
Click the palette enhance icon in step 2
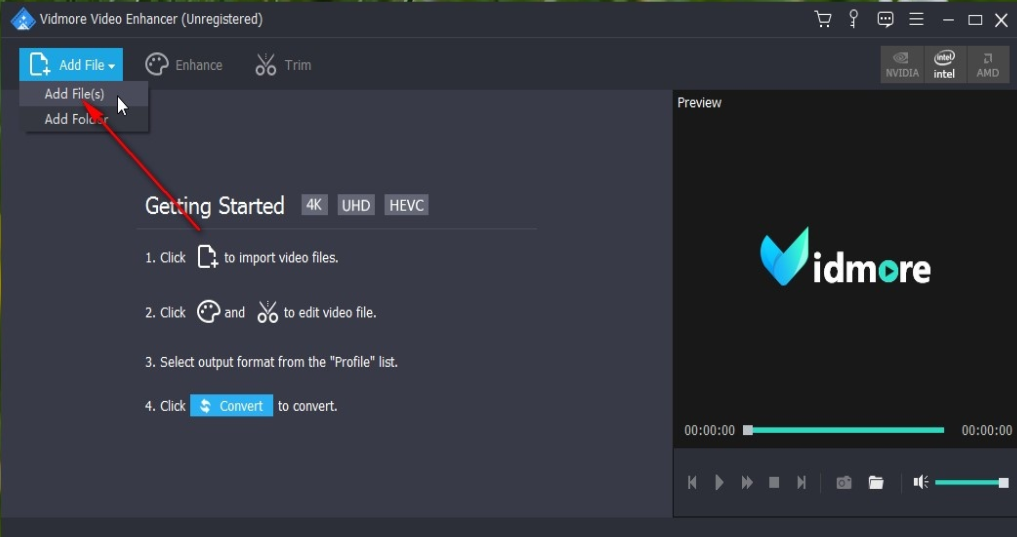(208, 312)
